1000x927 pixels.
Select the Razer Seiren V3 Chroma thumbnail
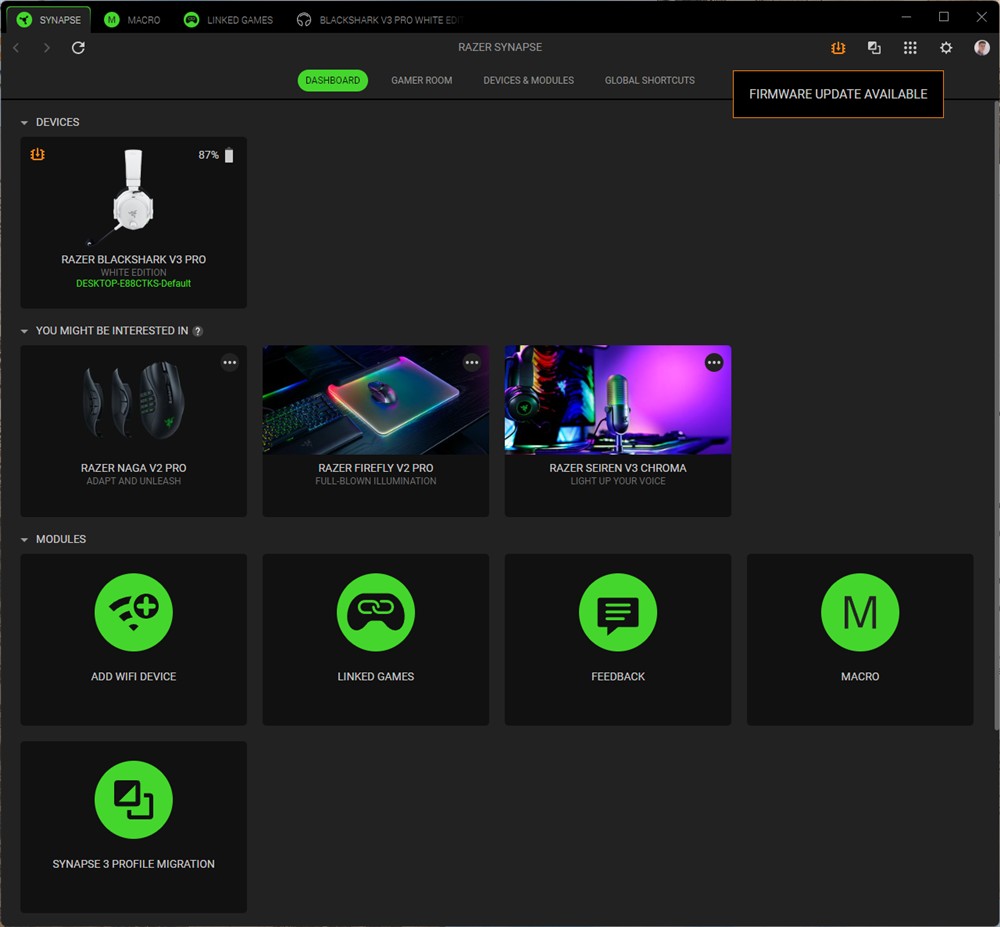point(617,400)
